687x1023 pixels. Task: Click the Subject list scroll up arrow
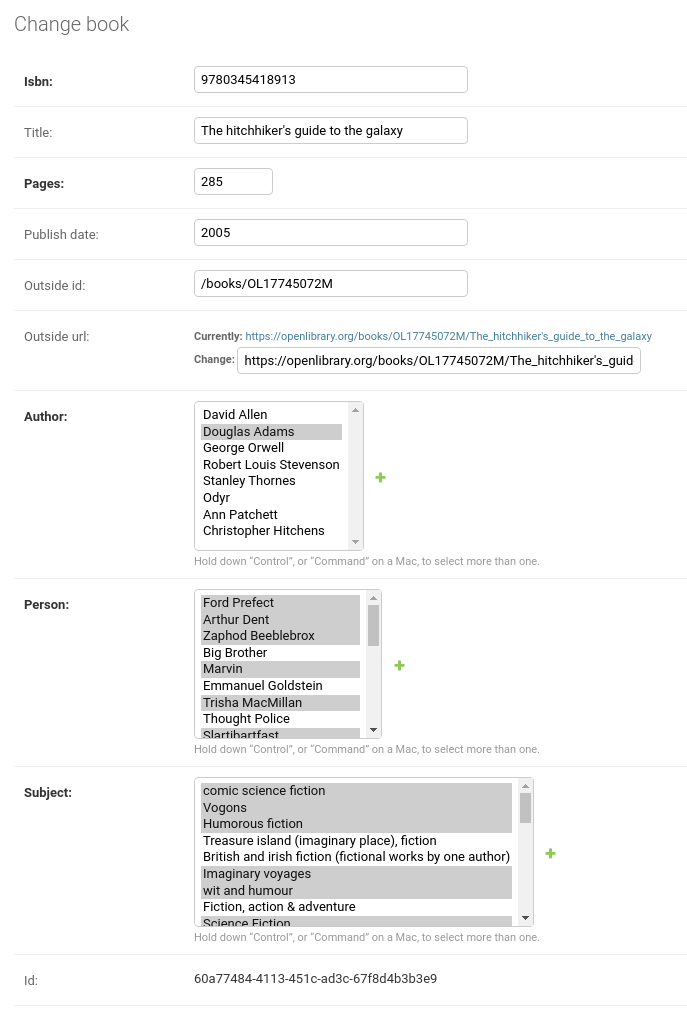[525, 786]
